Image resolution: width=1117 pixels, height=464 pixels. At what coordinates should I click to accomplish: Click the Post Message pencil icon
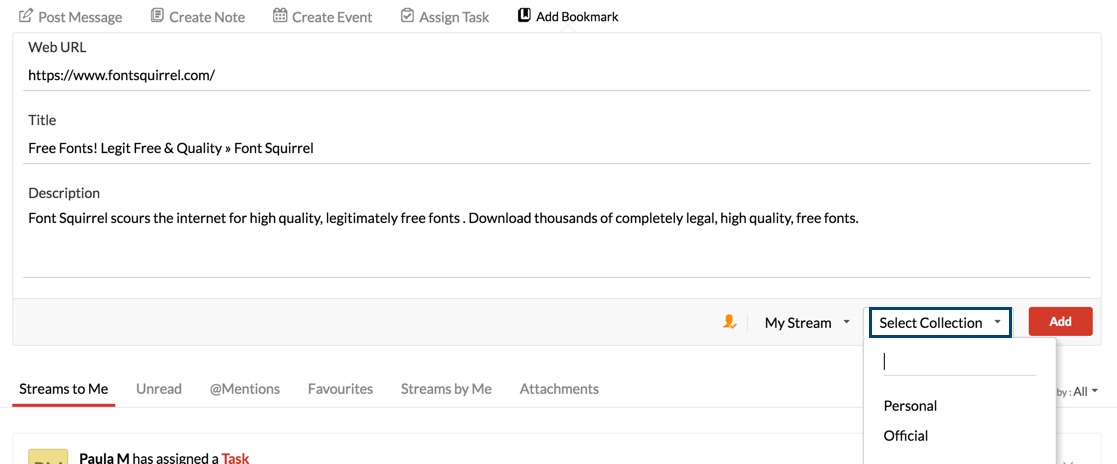(x=26, y=16)
